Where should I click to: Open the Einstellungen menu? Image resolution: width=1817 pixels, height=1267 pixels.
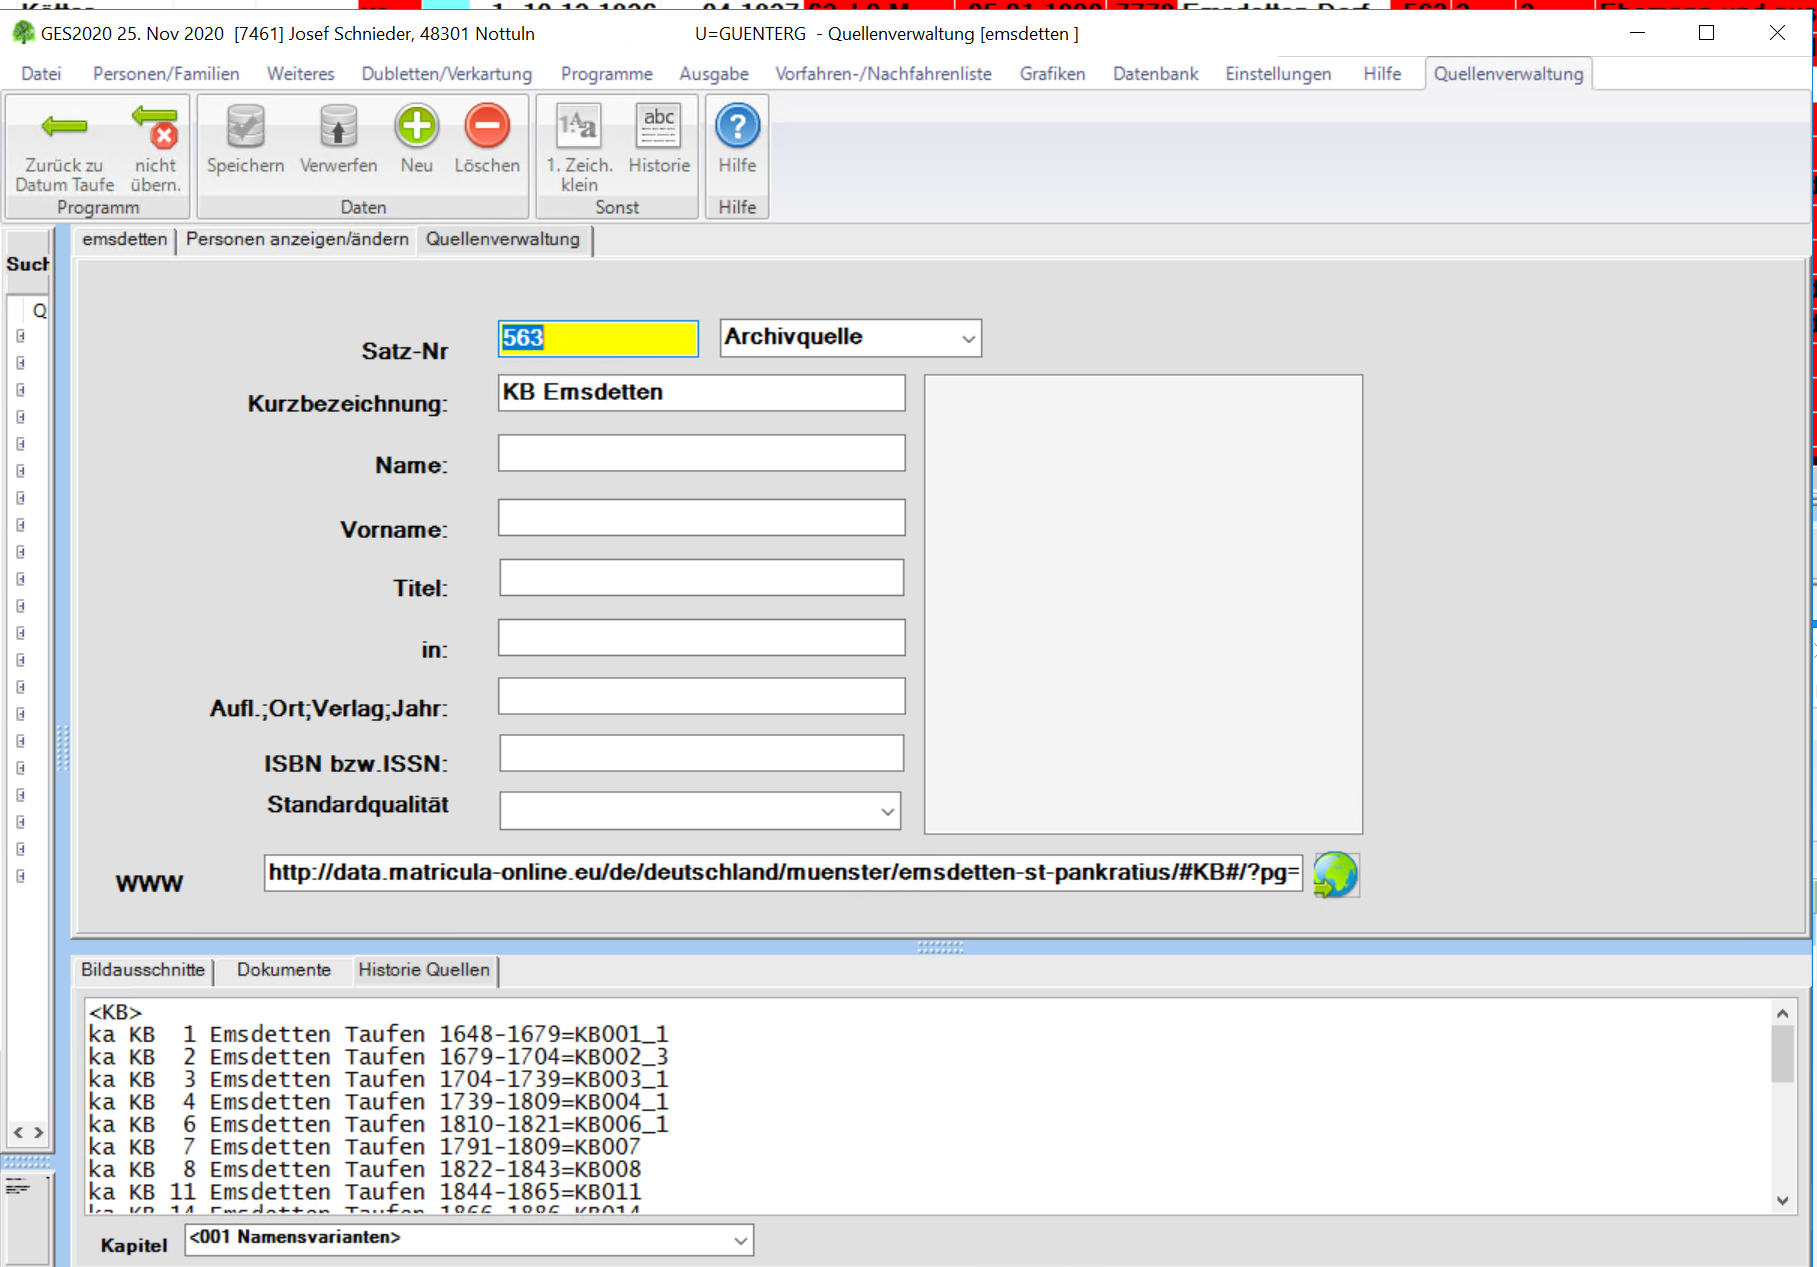[x=1278, y=74]
